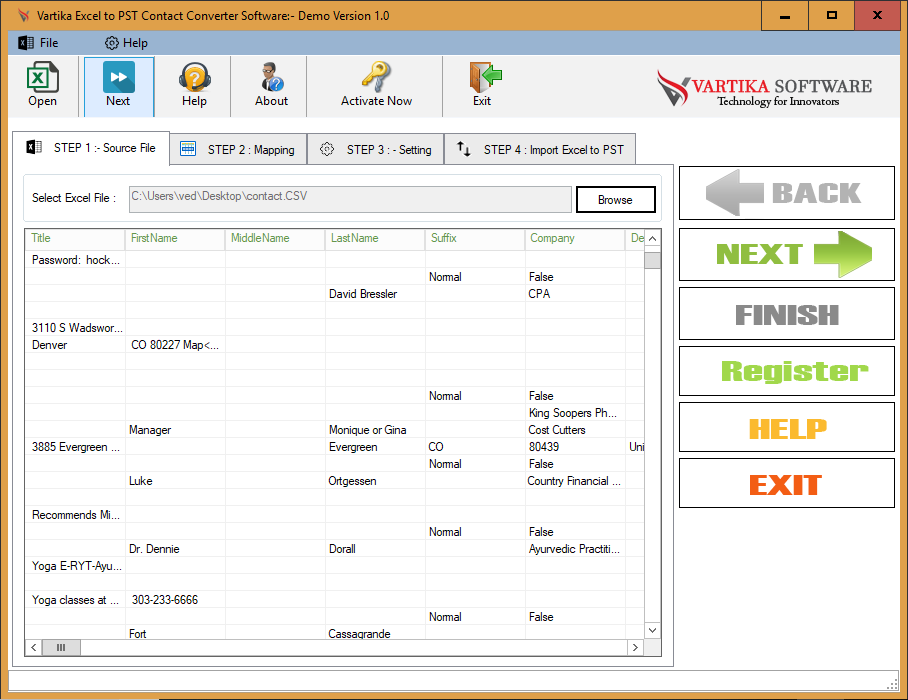Select the 'Ortgessen' cell
Viewport: 908px width, 700px height.
point(375,481)
